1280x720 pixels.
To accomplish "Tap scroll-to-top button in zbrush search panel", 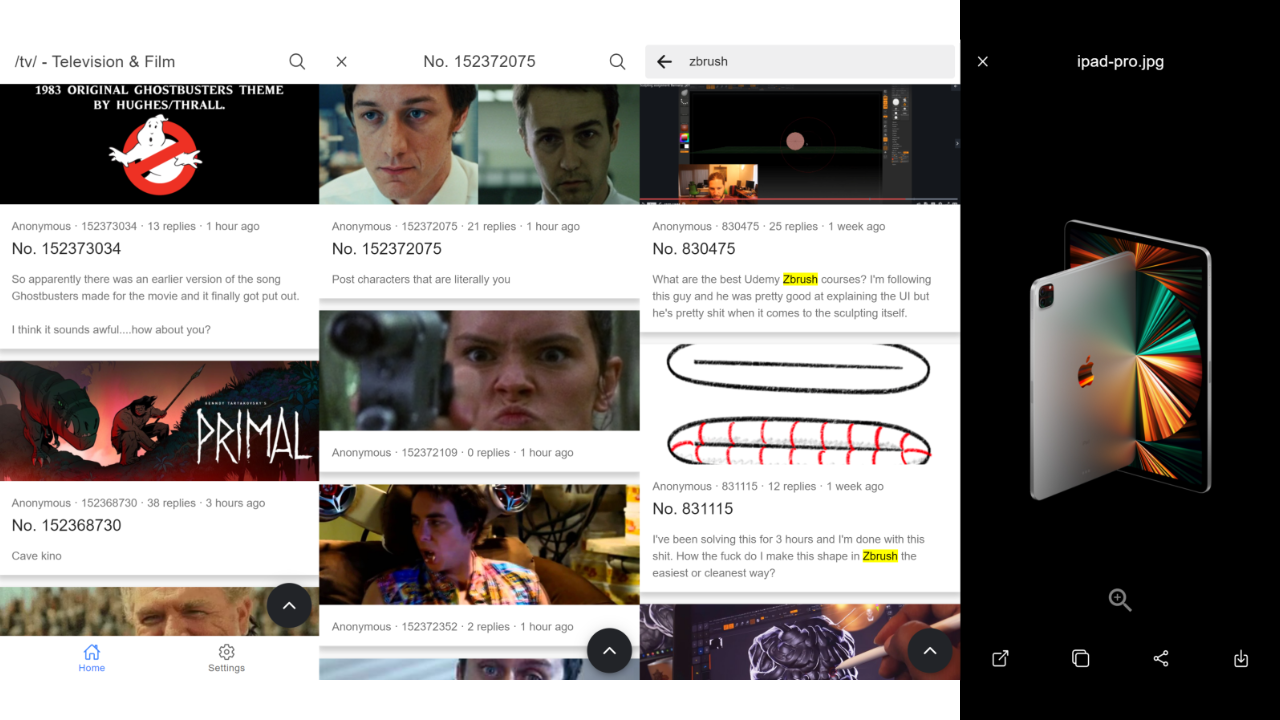I will pos(929,651).
